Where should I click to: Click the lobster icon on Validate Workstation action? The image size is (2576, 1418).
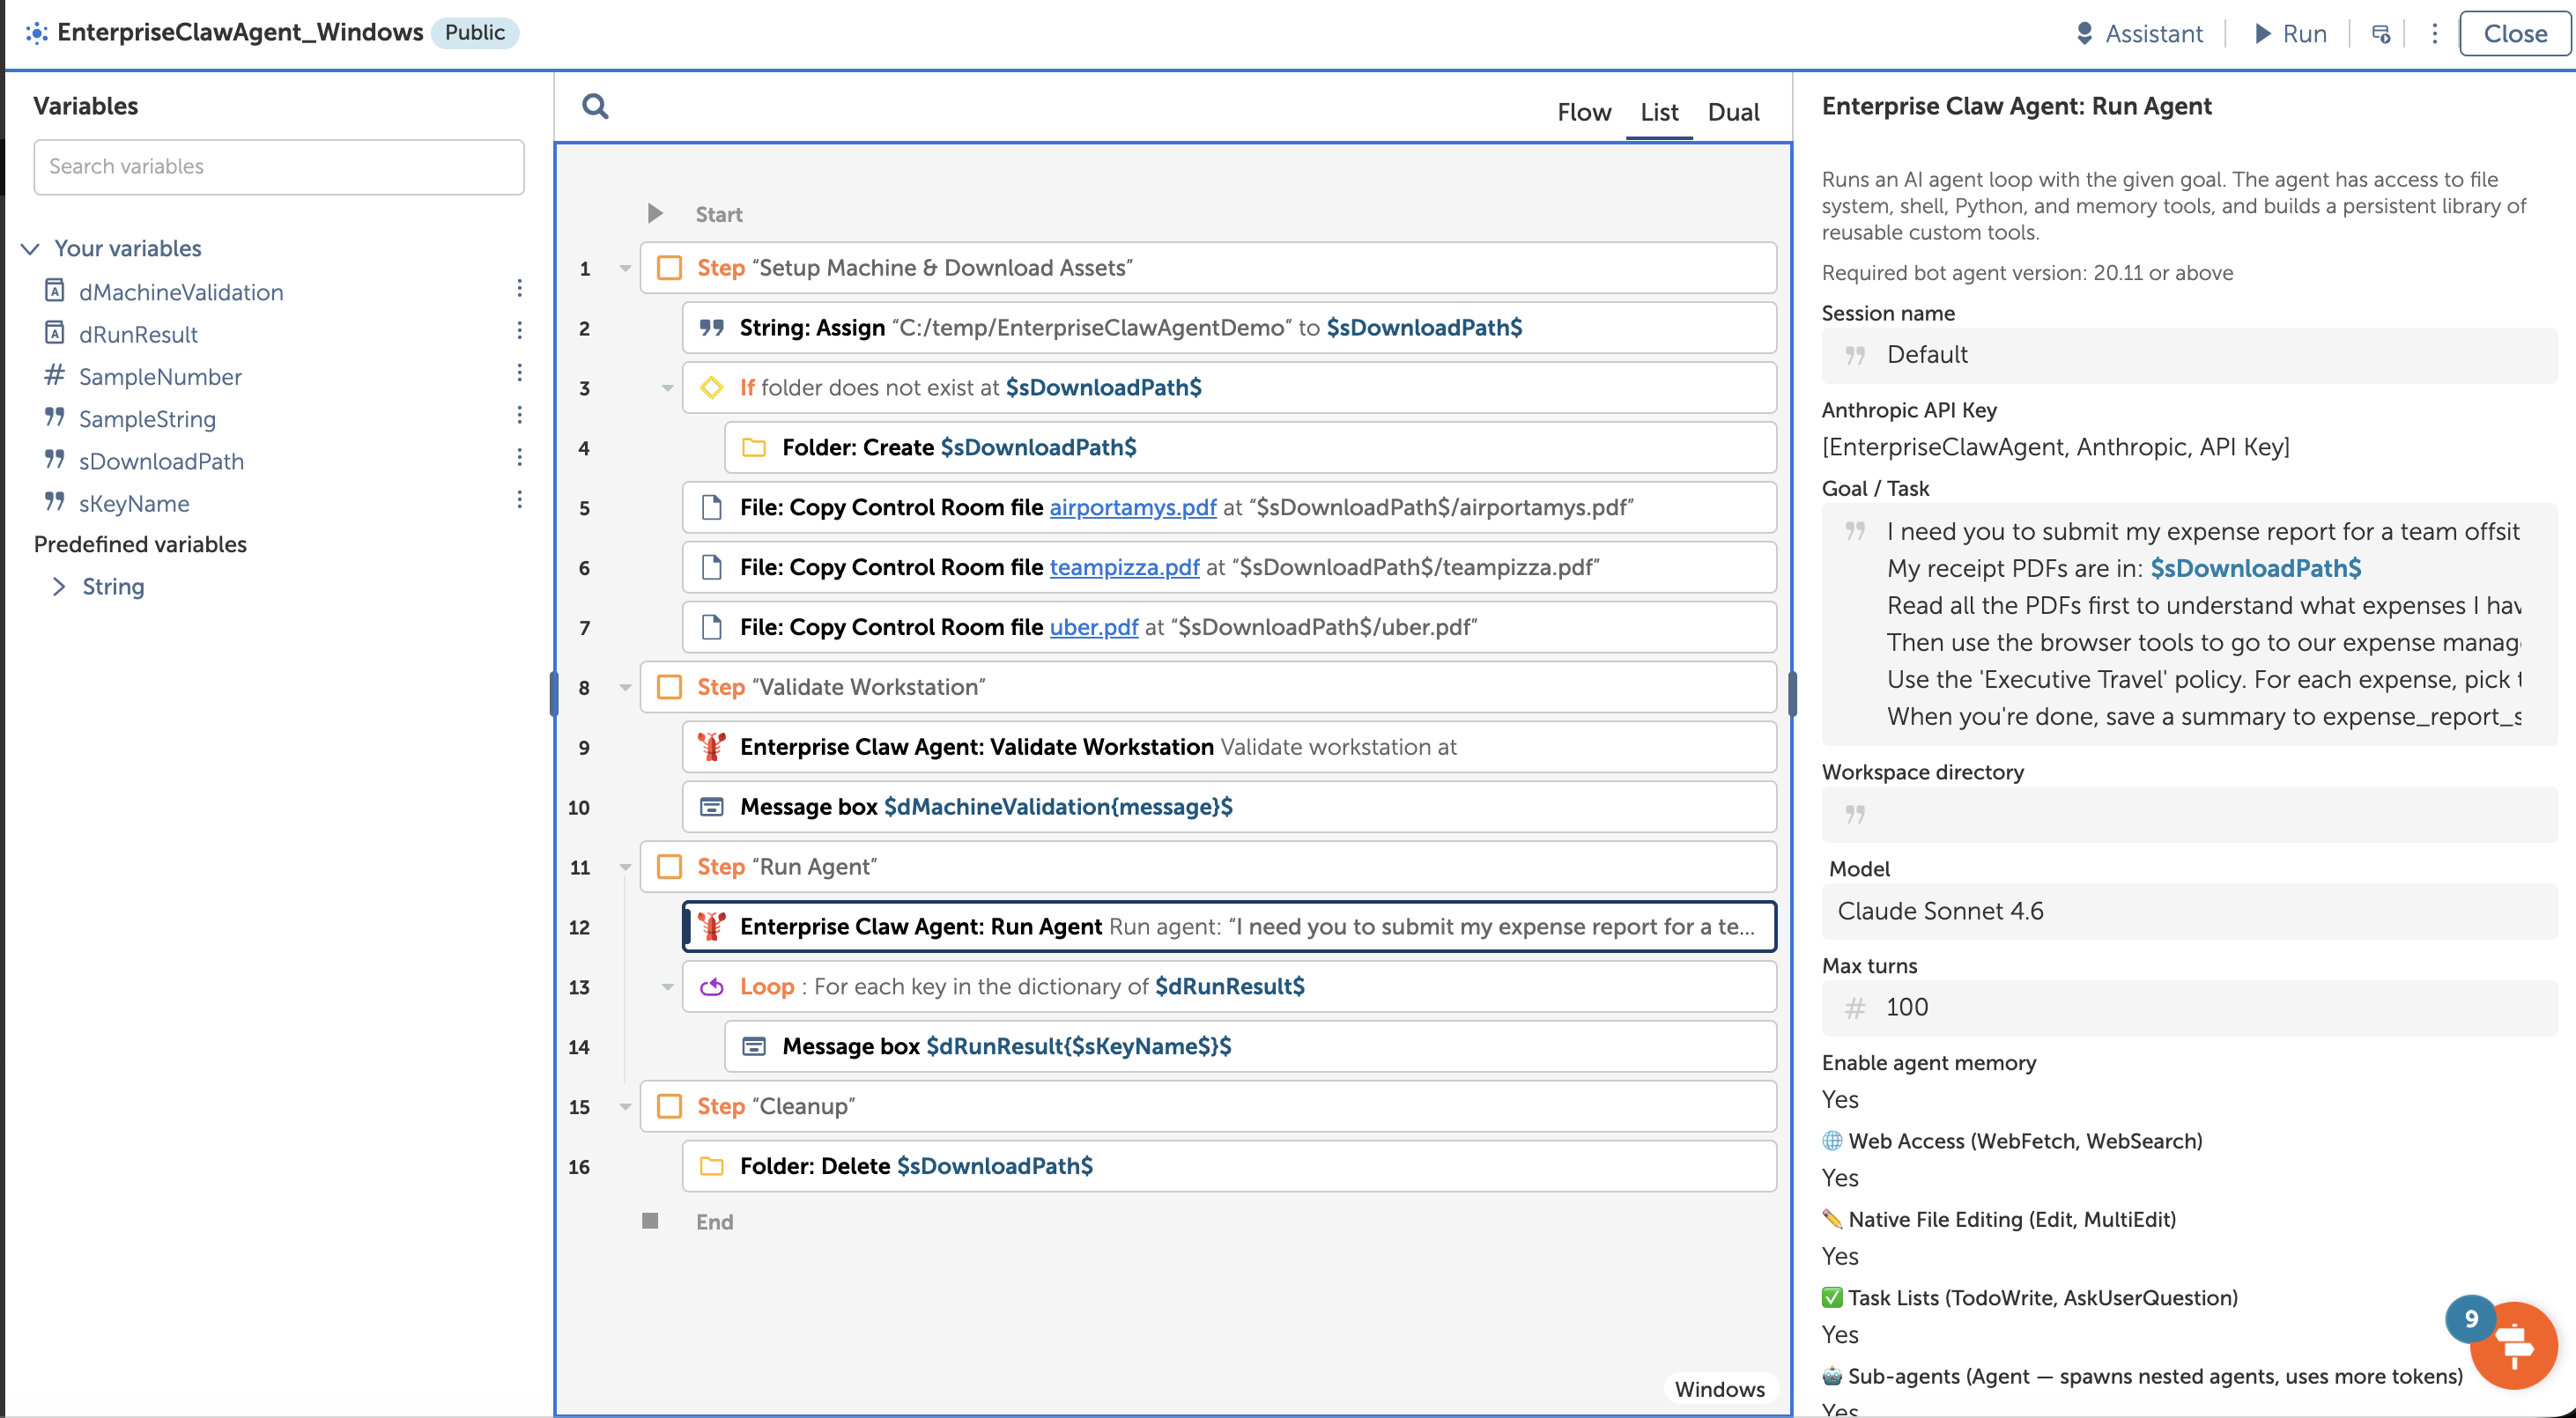coord(711,746)
